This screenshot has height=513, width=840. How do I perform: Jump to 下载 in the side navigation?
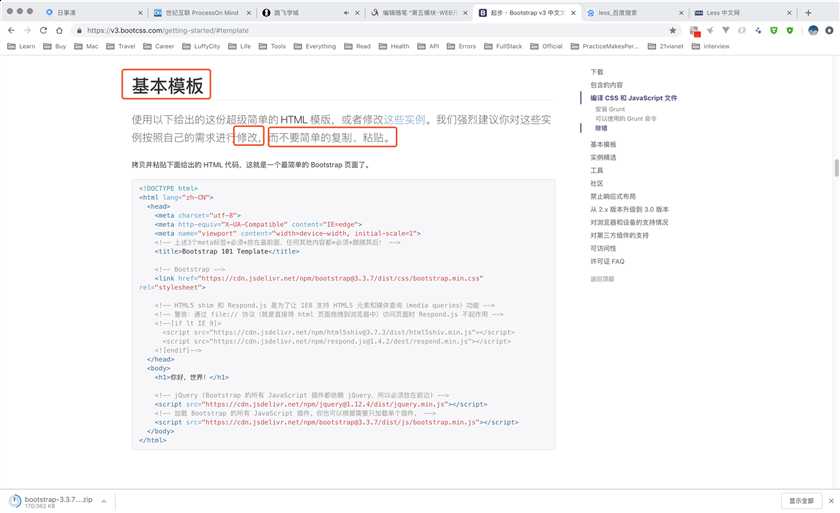[x=597, y=72]
